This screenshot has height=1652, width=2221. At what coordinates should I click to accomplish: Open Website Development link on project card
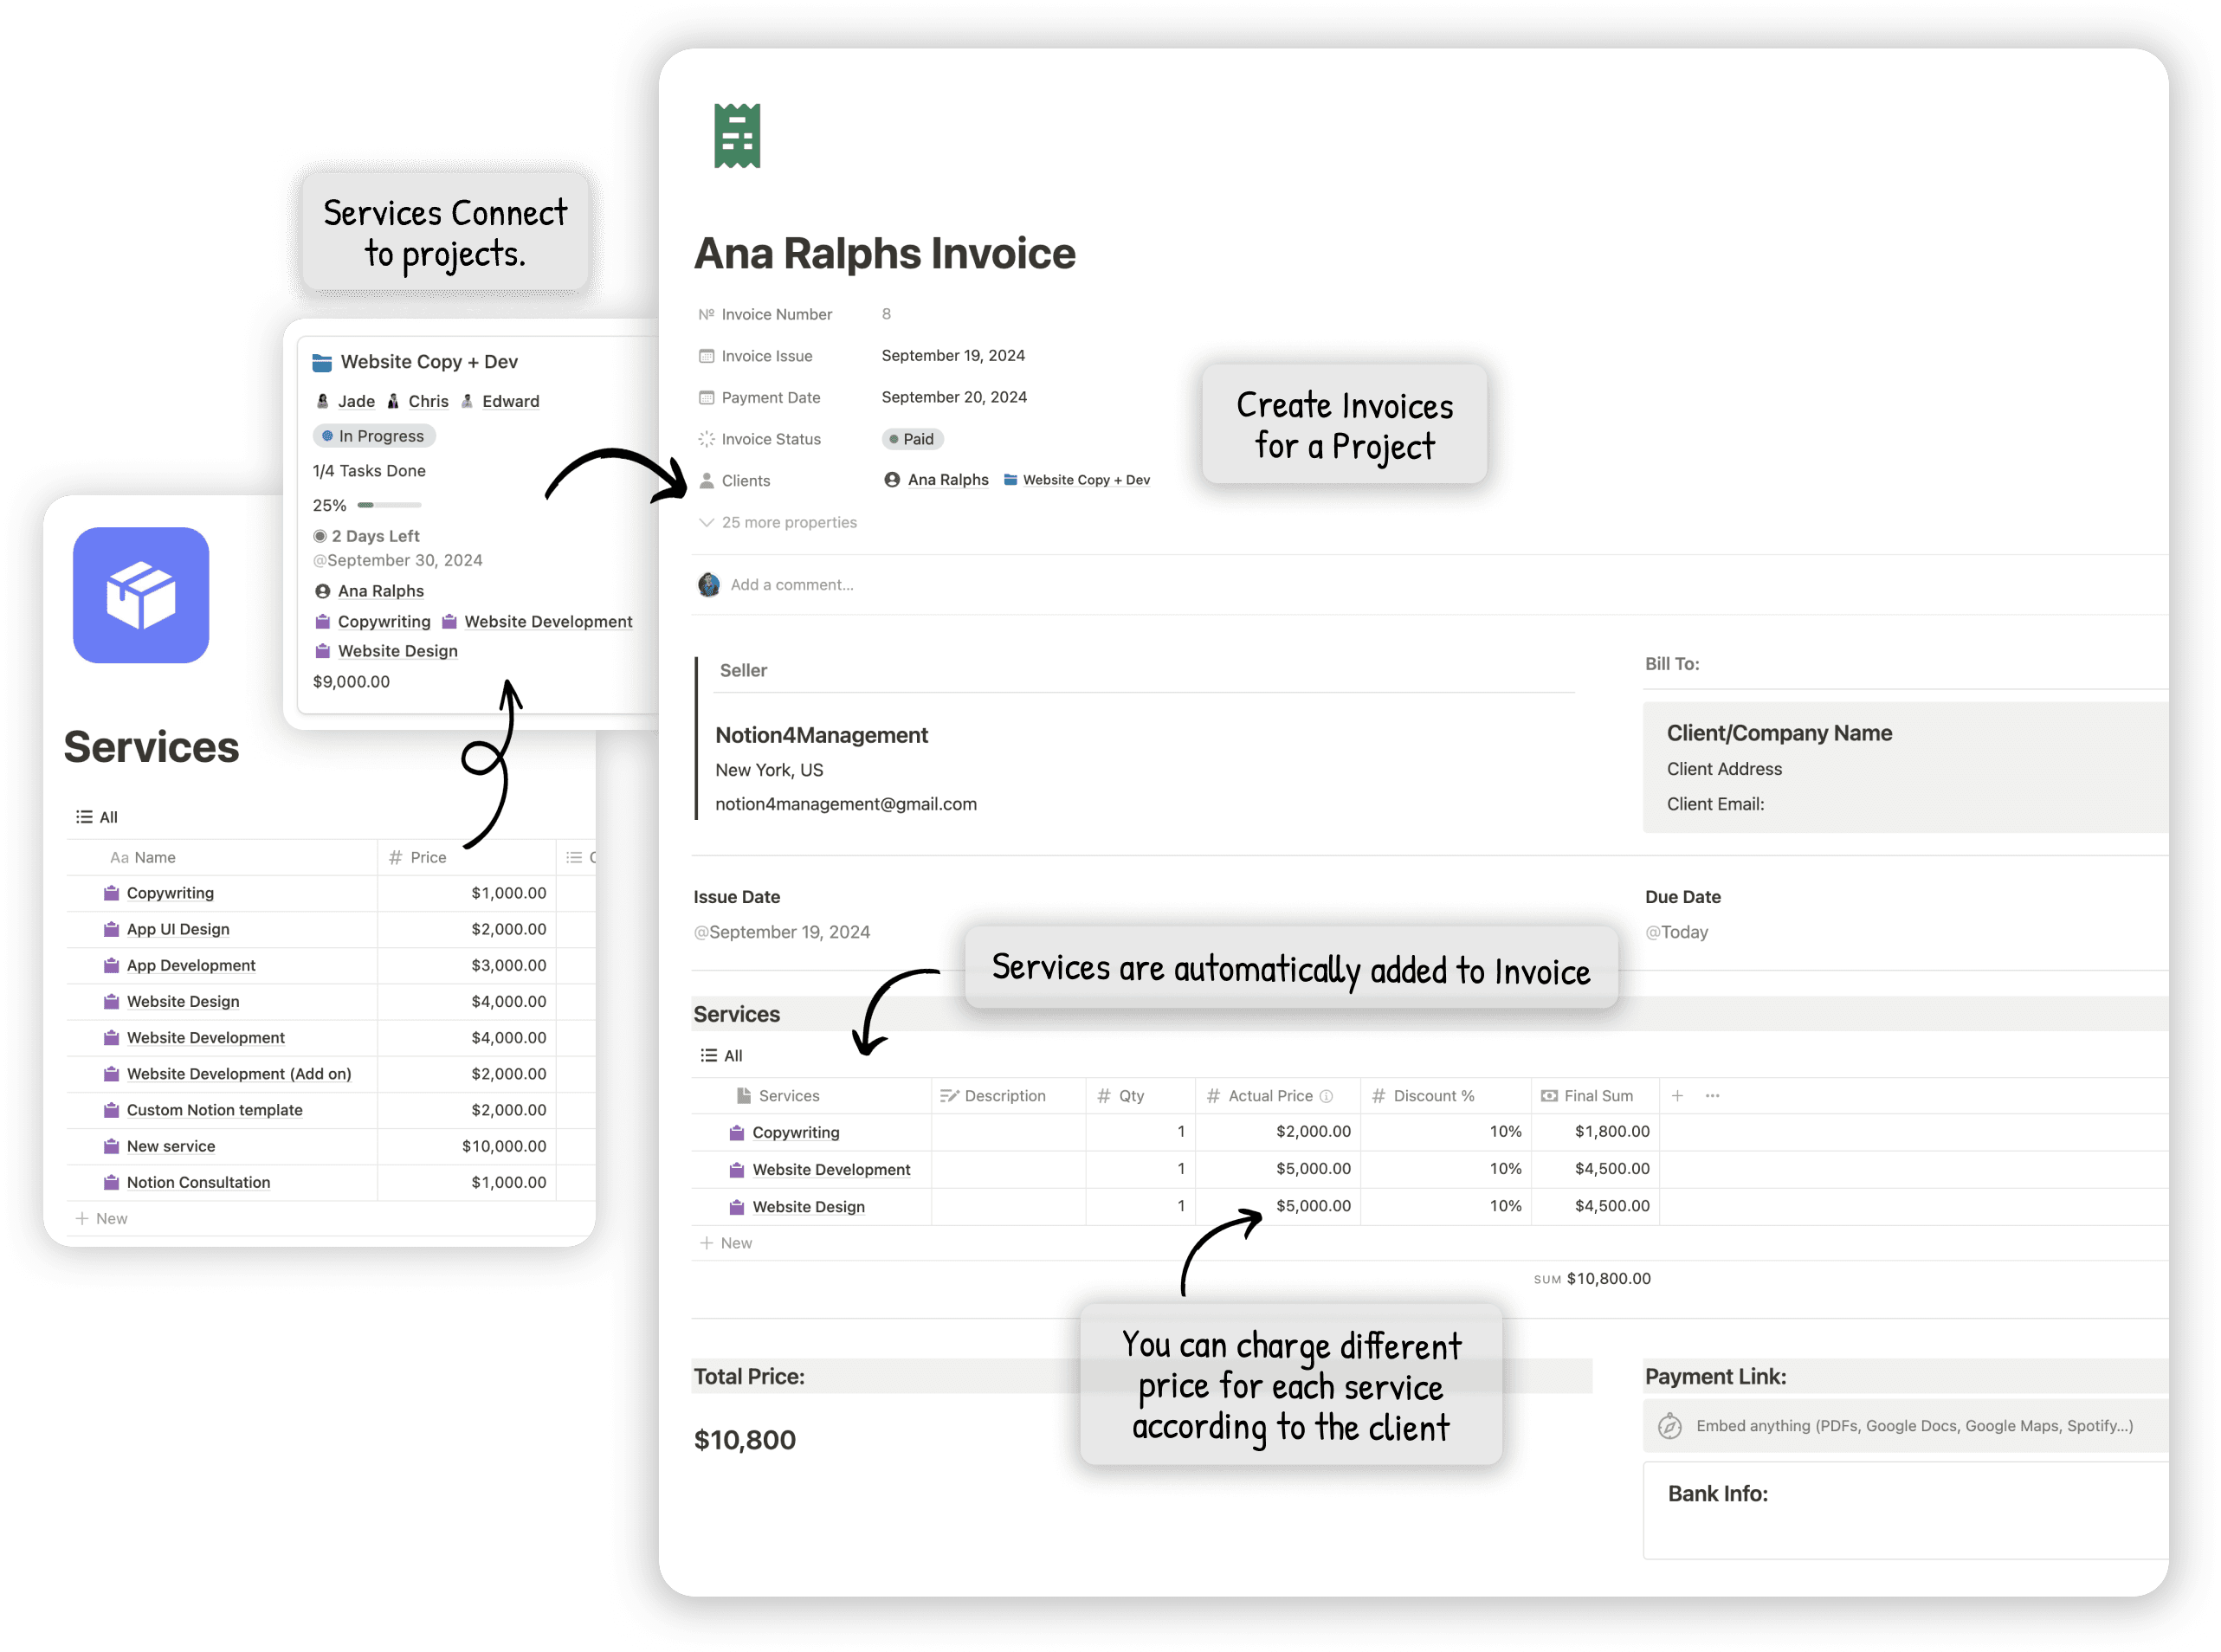tap(547, 621)
